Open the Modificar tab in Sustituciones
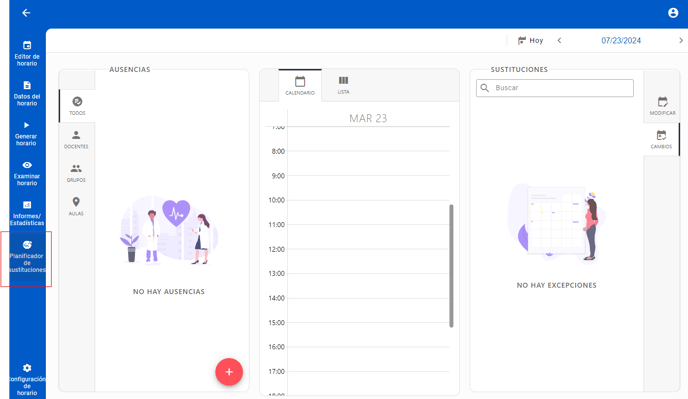 tap(662, 106)
